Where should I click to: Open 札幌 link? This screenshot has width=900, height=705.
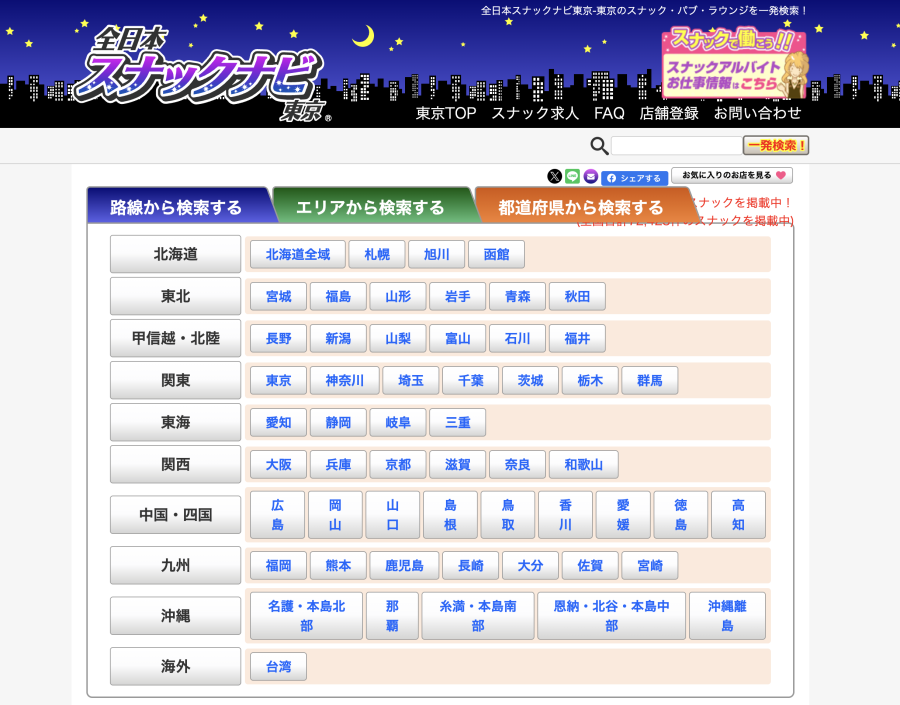pyautogui.click(x=377, y=254)
